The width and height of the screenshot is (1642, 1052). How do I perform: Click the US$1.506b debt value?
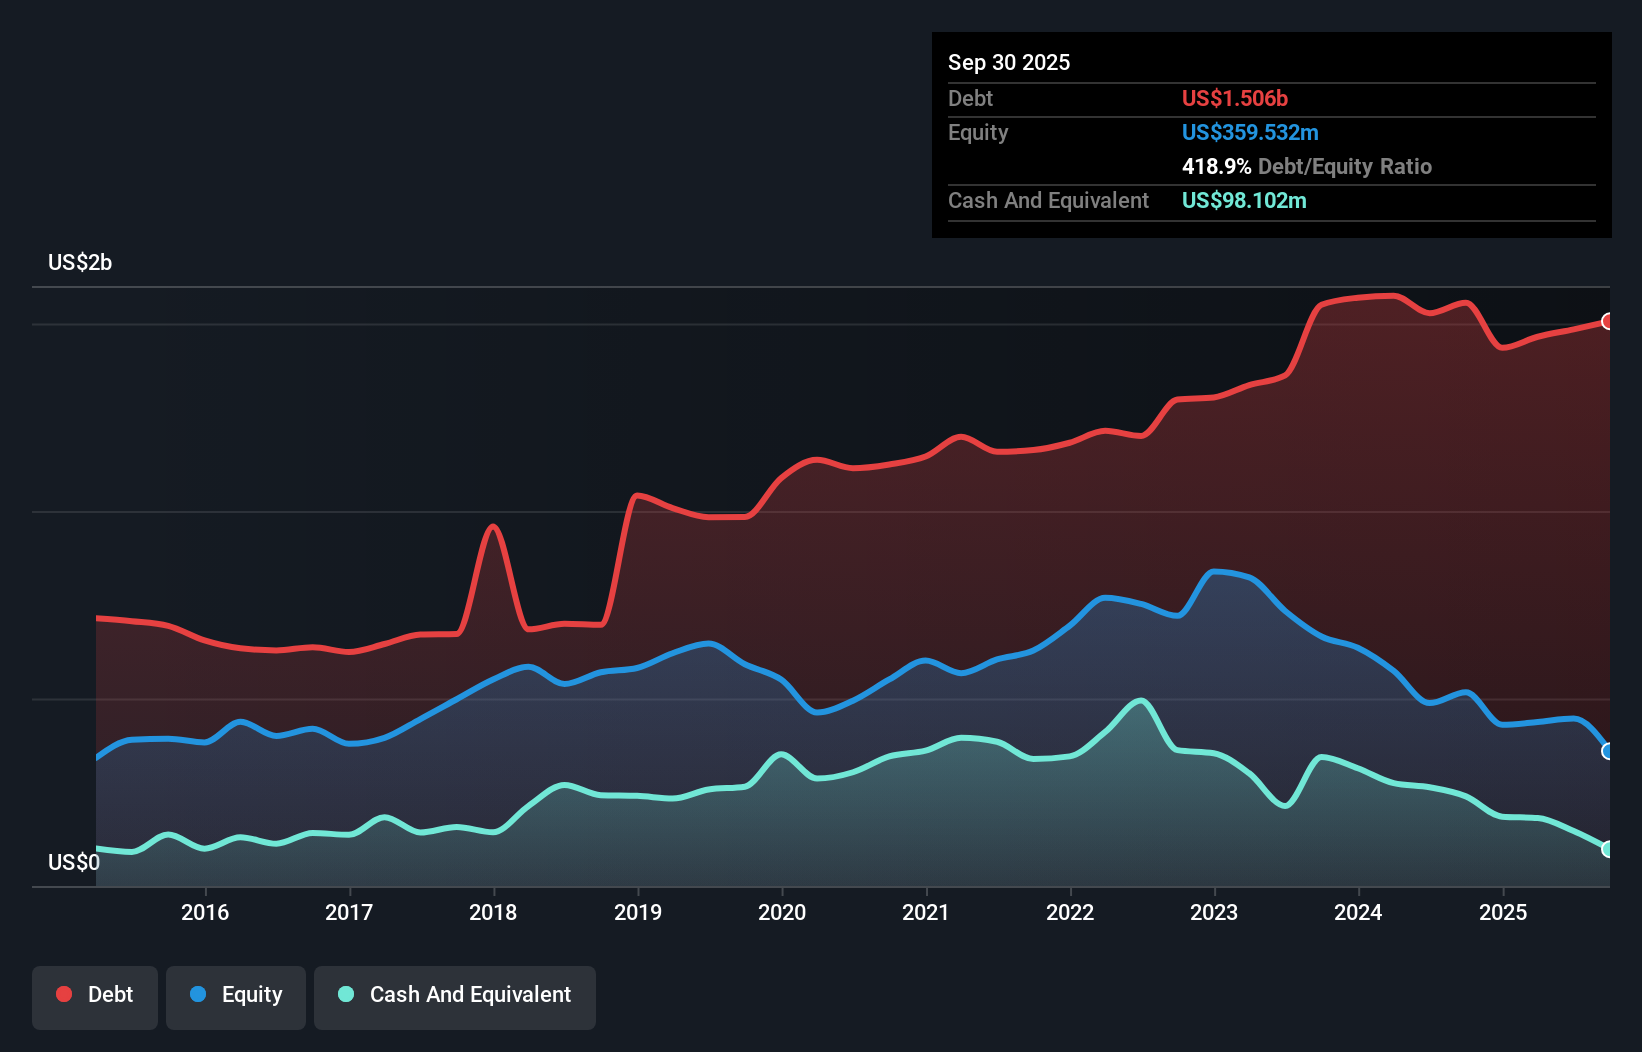[x=1235, y=98]
